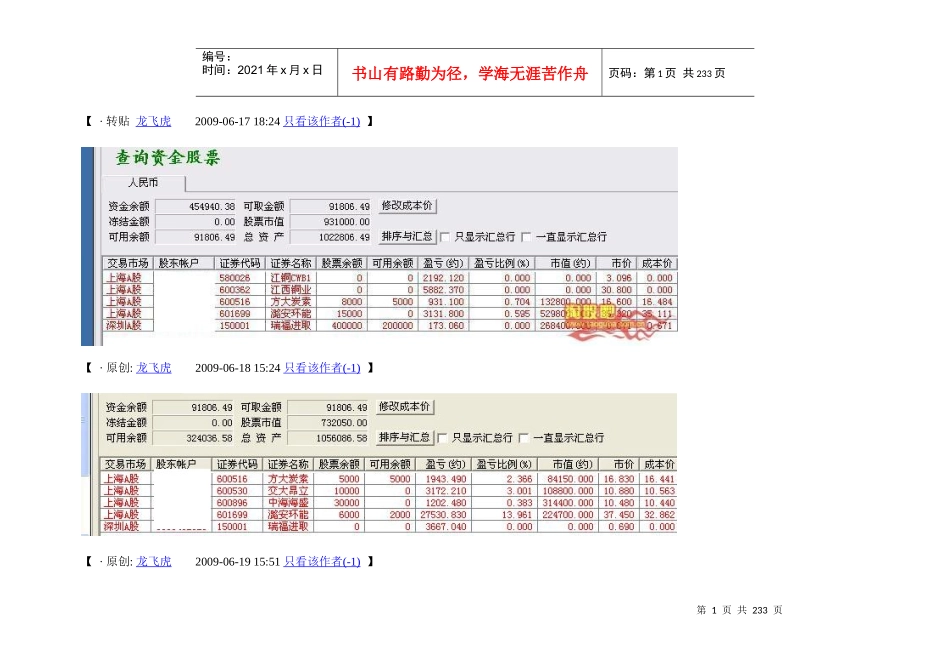Click the market value cell 224700.000
This screenshot has height=672, width=950.
[570, 514]
